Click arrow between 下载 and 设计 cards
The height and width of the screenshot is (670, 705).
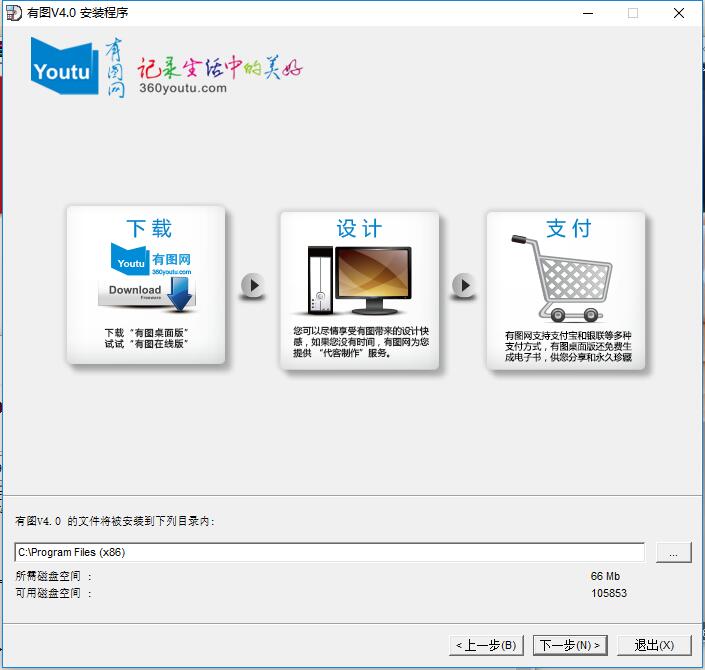[252, 286]
